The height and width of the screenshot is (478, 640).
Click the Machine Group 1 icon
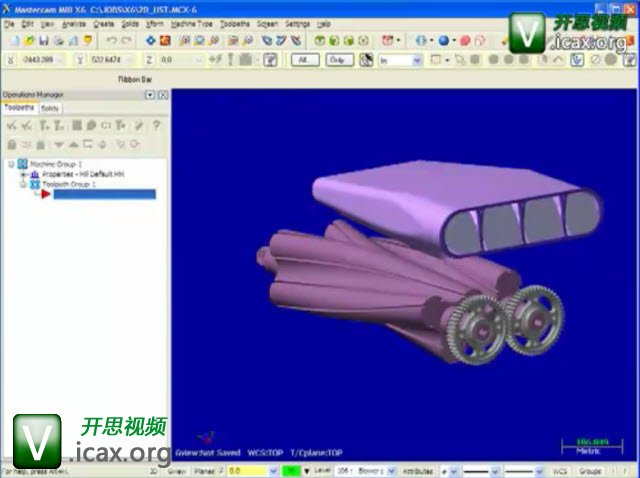pyautogui.click(x=22, y=164)
